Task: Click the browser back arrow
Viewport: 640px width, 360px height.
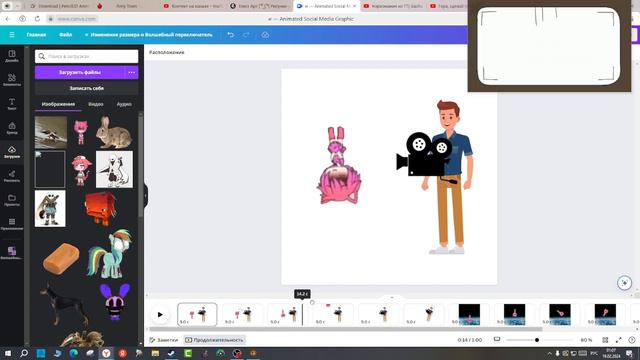Action: click(x=8, y=19)
